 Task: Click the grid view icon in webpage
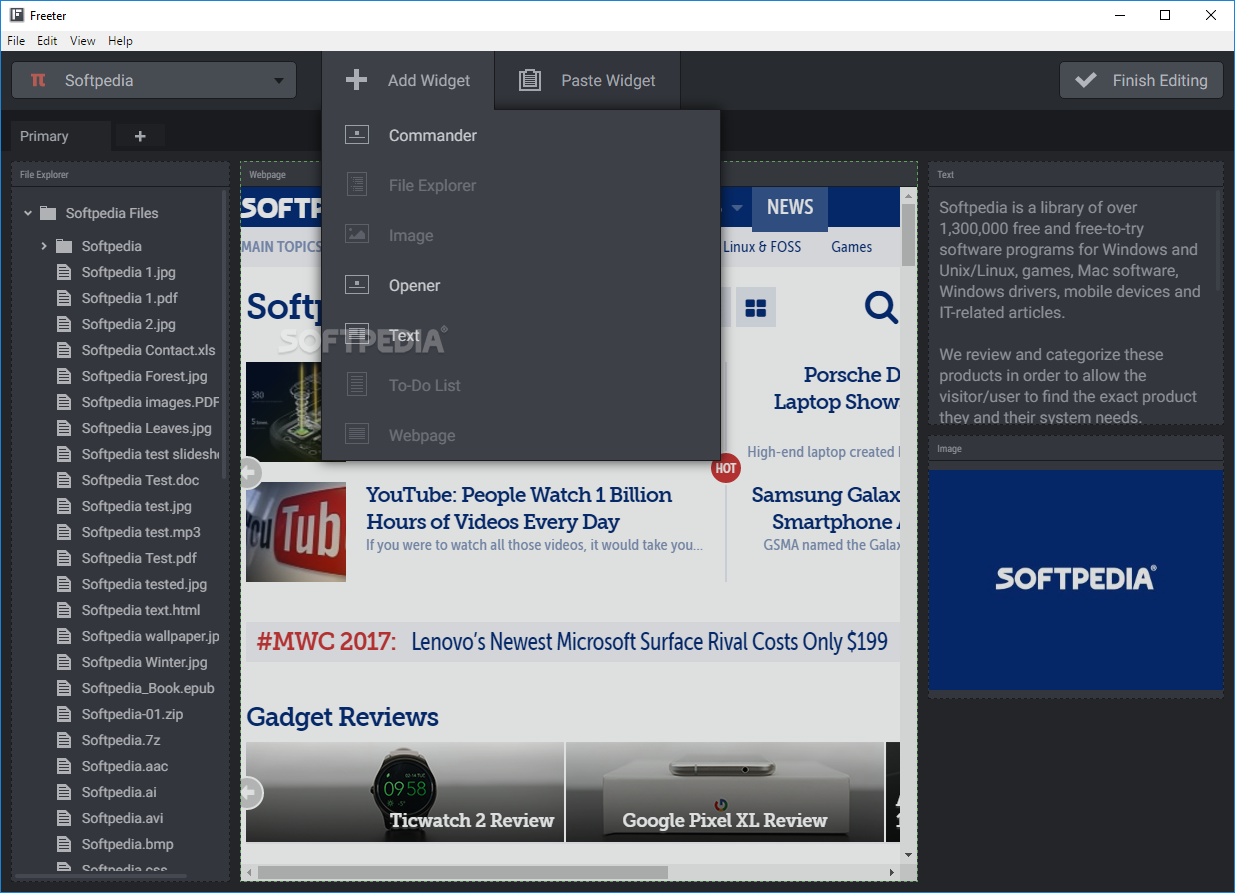tap(756, 307)
